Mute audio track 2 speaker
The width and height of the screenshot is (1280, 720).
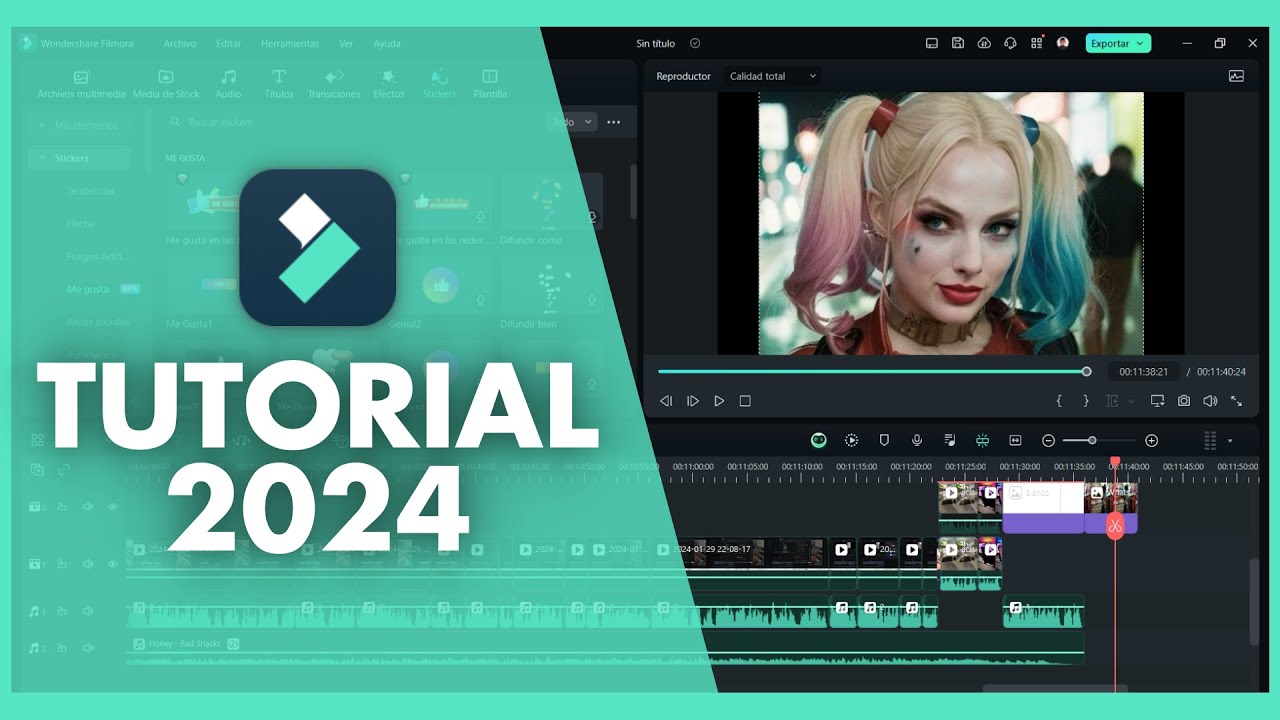tap(87, 648)
